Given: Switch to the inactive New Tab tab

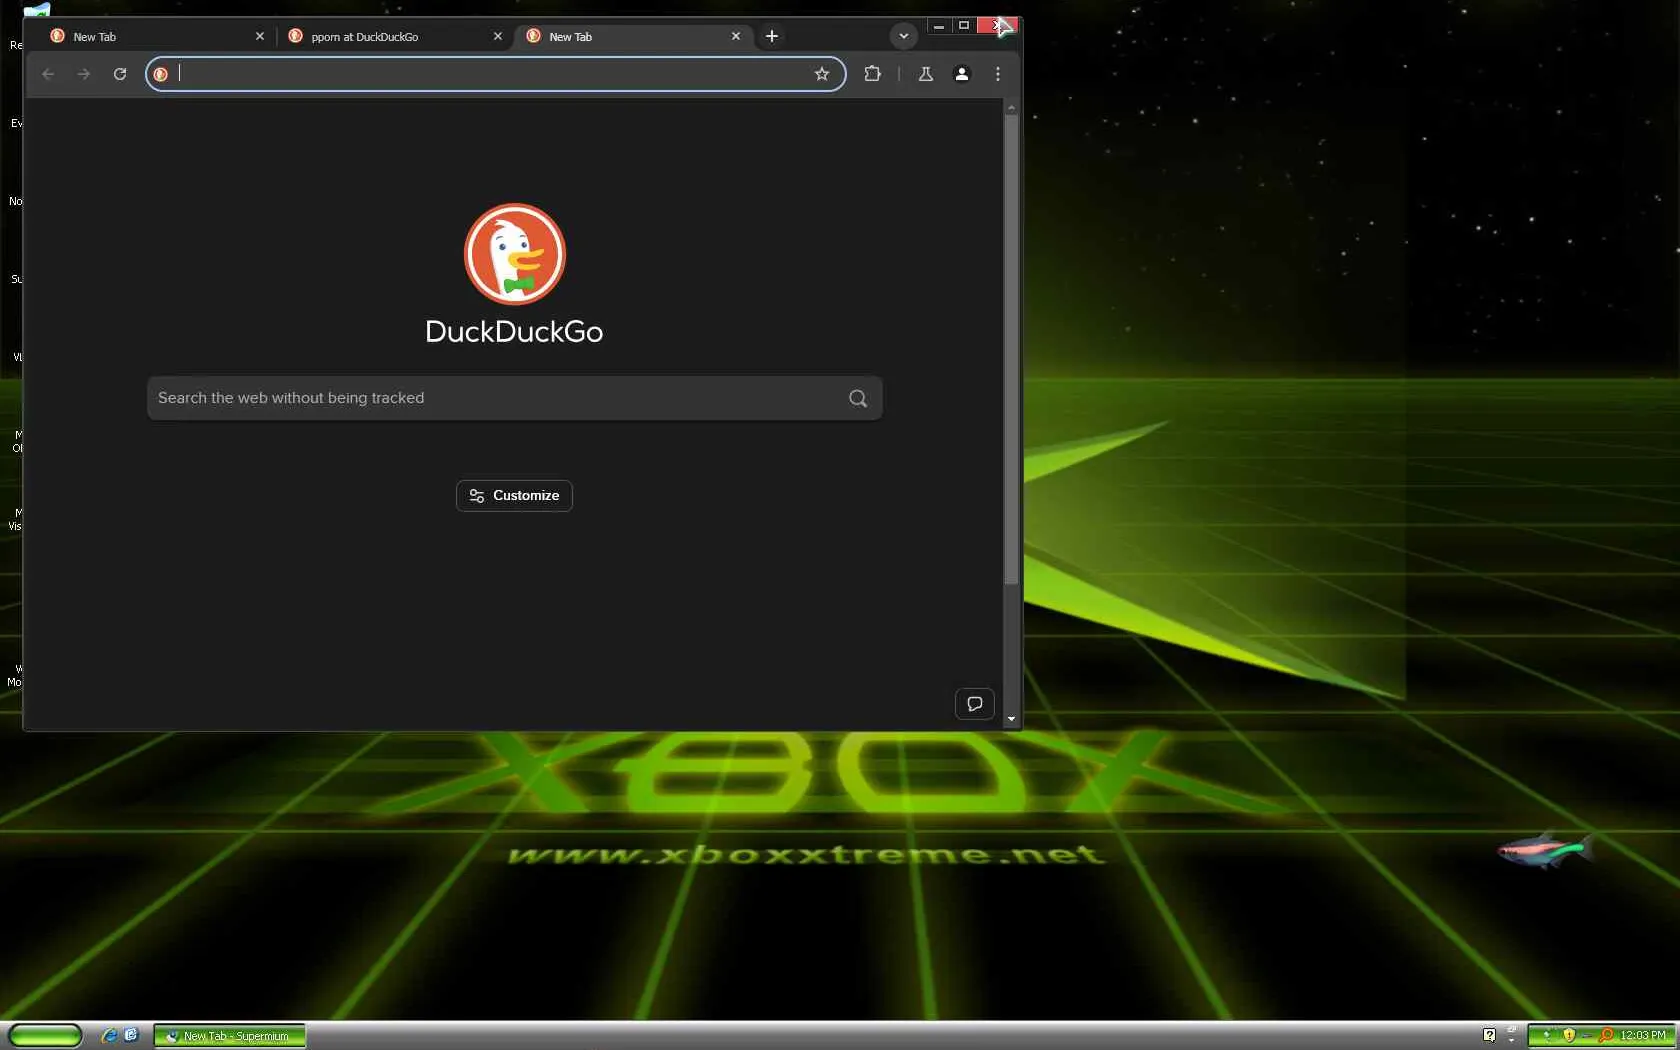Looking at the screenshot, I should [155, 36].
